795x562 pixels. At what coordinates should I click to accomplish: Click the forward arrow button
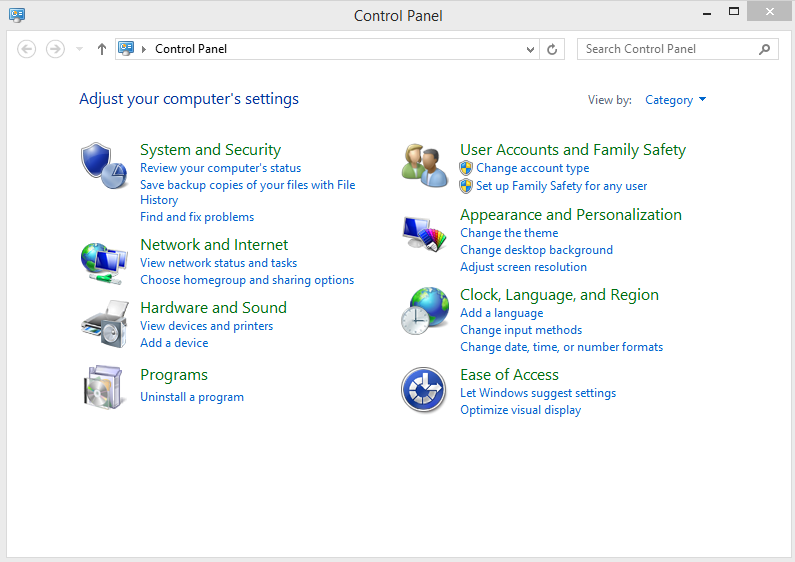pyautogui.click(x=55, y=49)
